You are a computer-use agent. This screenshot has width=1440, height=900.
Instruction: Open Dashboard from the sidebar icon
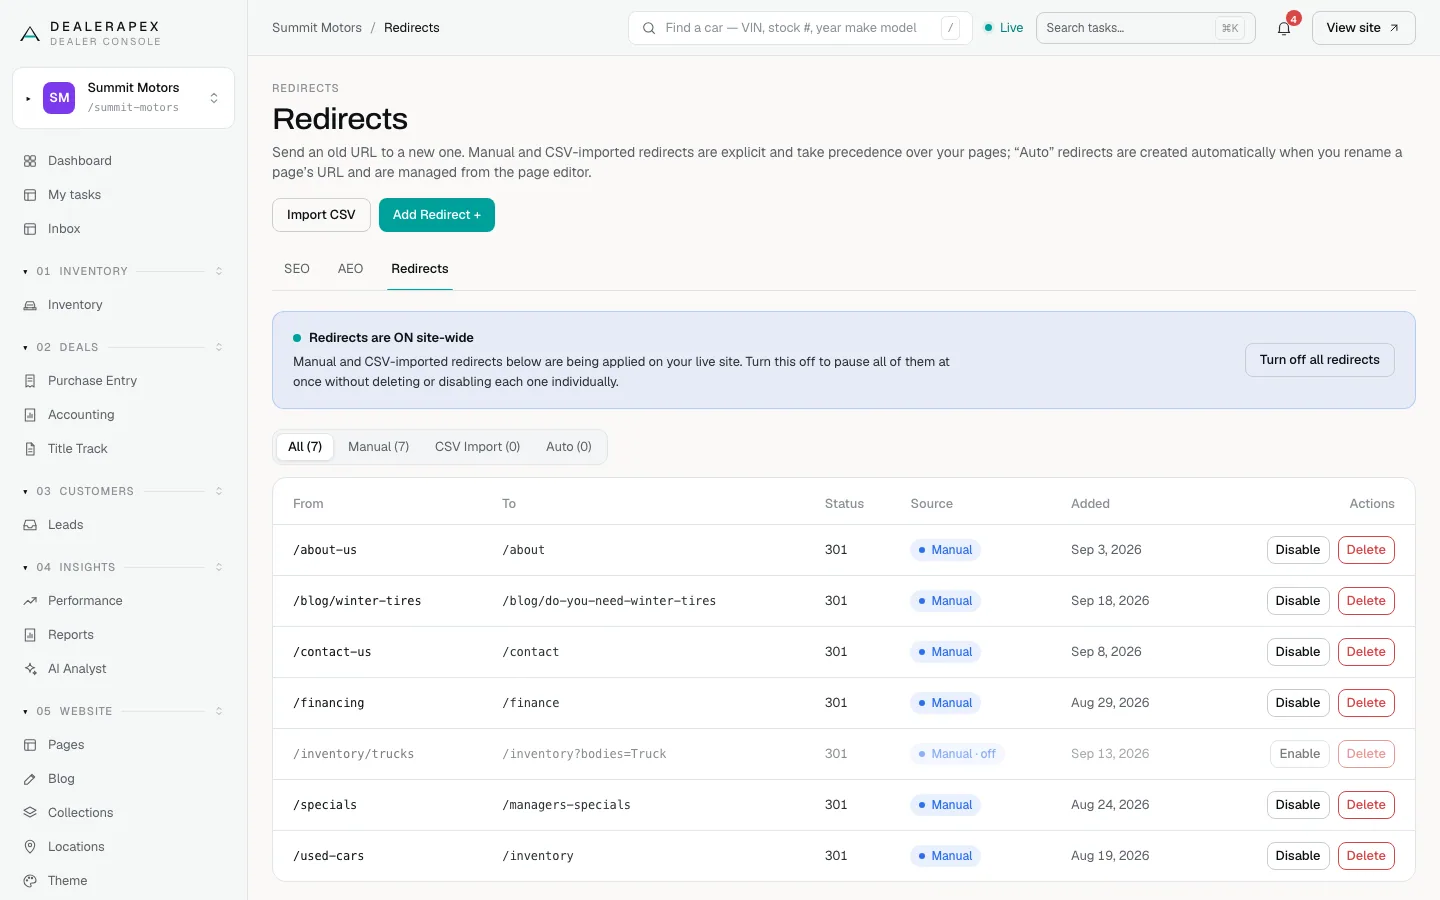tap(30, 161)
